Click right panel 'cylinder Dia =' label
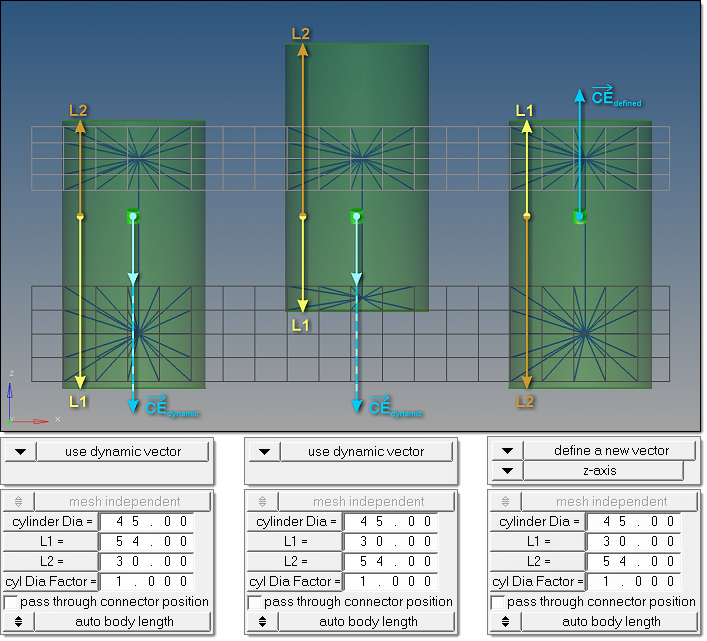The image size is (707, 641). click(x=538, y=522)
